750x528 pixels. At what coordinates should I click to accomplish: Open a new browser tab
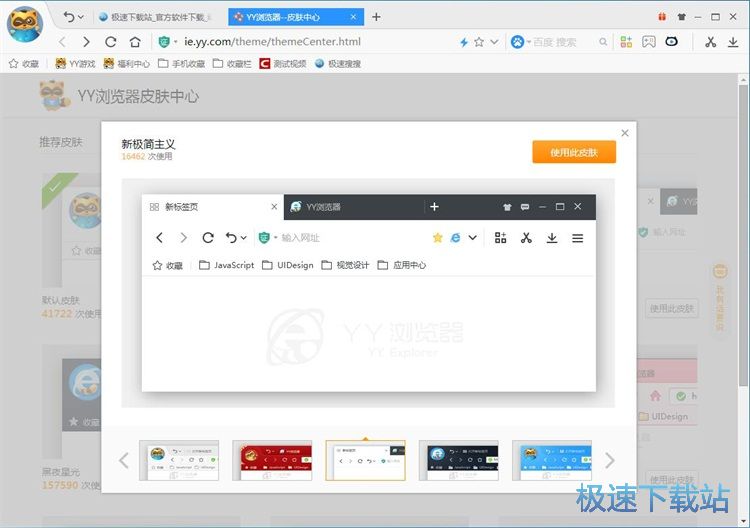pyautogui.click(x=376, y=17)
